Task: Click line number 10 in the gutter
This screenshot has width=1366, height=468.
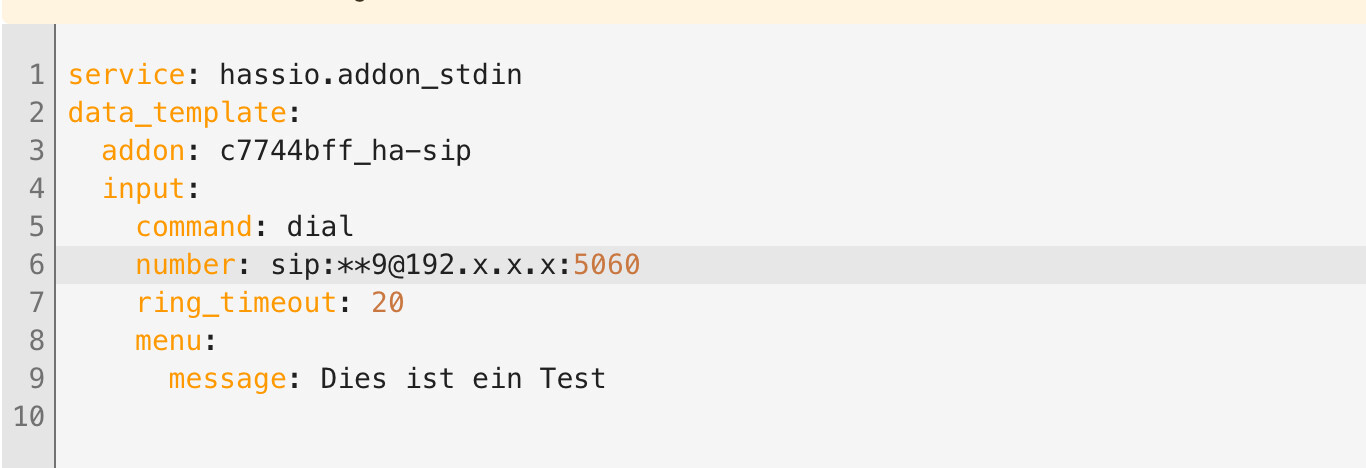Action: [29, 417]
